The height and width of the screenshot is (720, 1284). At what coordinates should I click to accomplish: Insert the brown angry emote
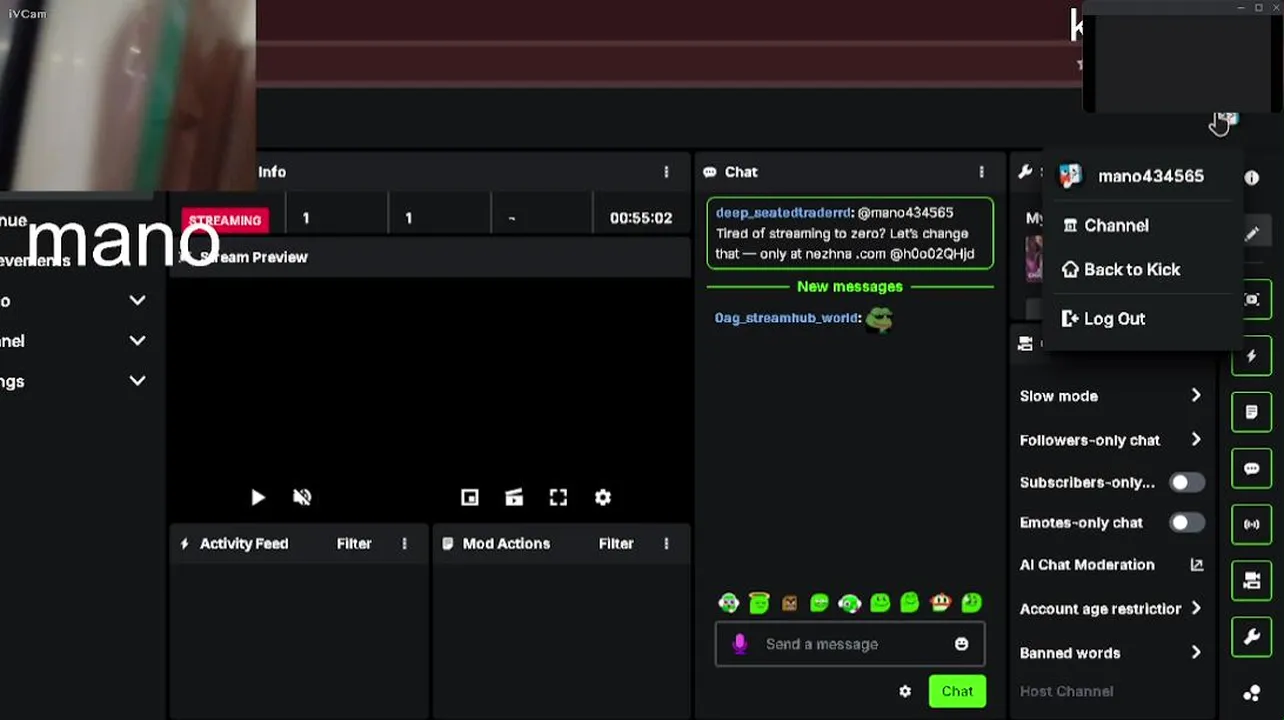[x=789, y=603]
